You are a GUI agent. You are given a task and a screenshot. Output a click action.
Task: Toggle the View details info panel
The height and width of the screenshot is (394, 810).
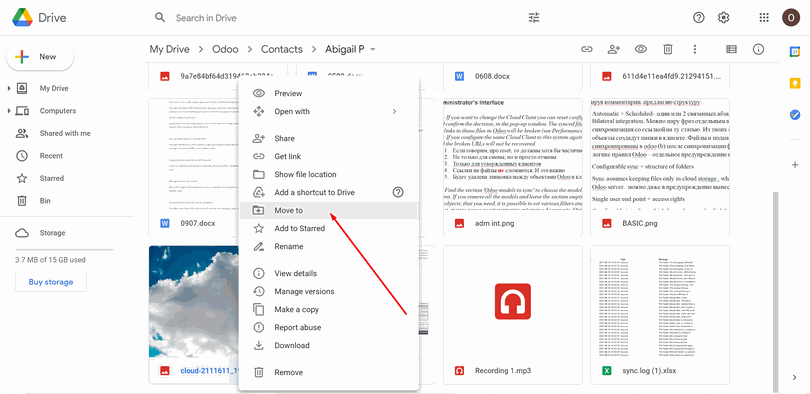758,49
